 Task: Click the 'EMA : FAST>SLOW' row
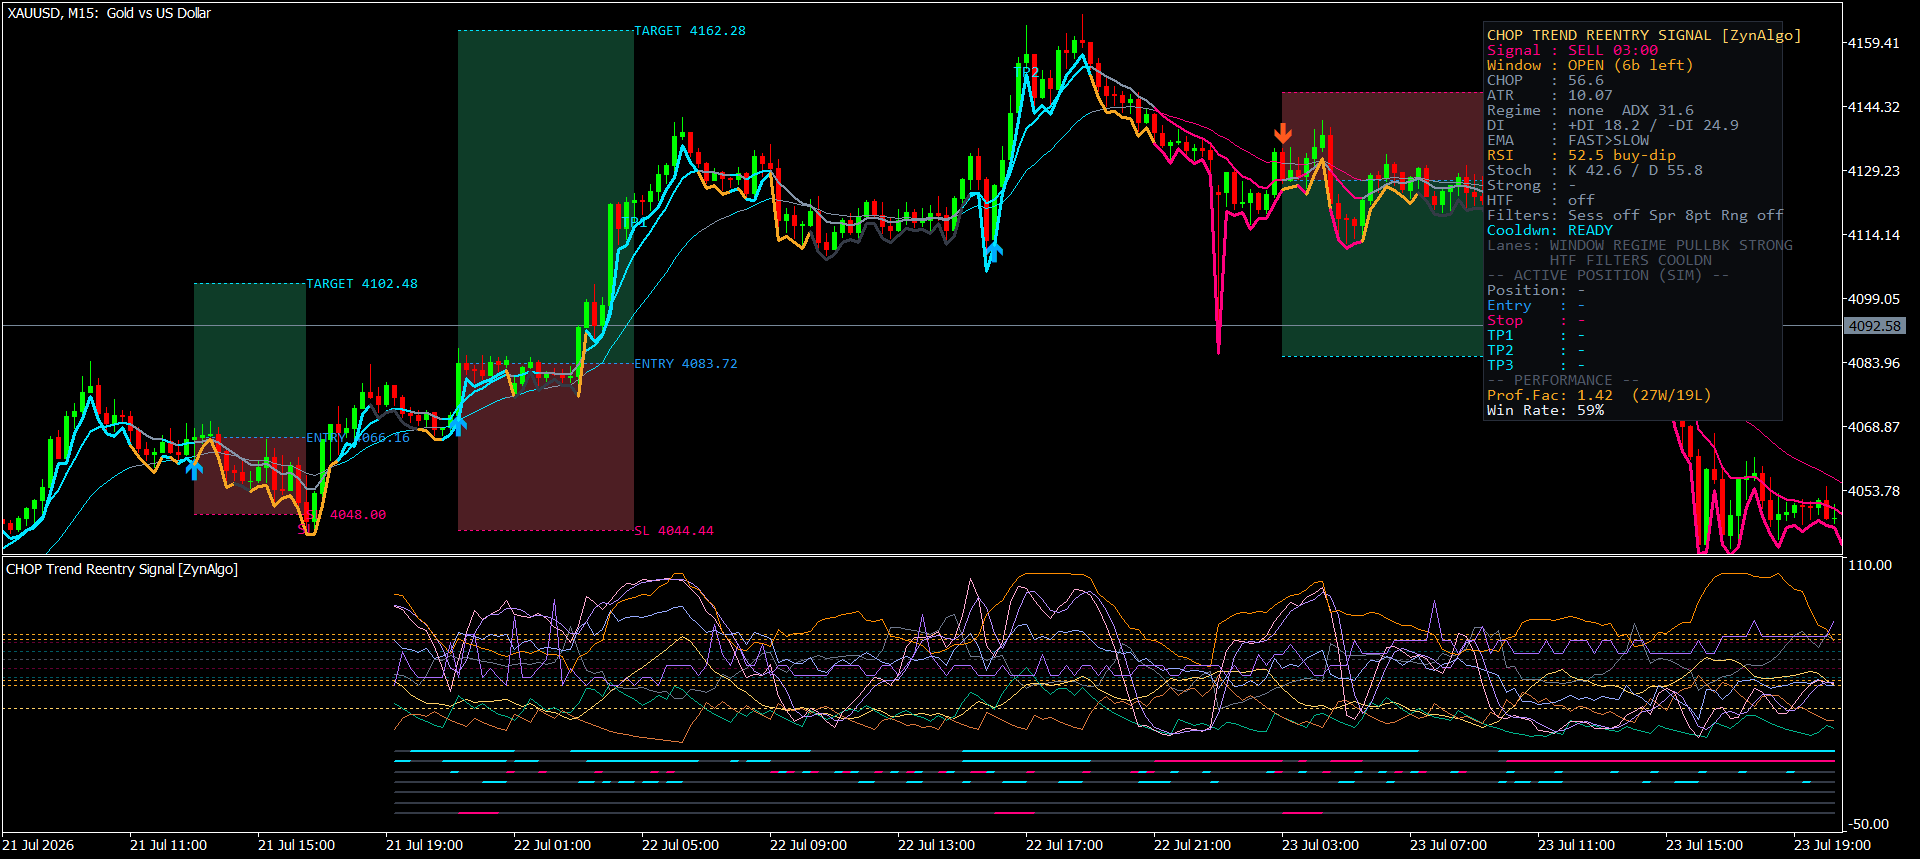[x=1568, y=140]
